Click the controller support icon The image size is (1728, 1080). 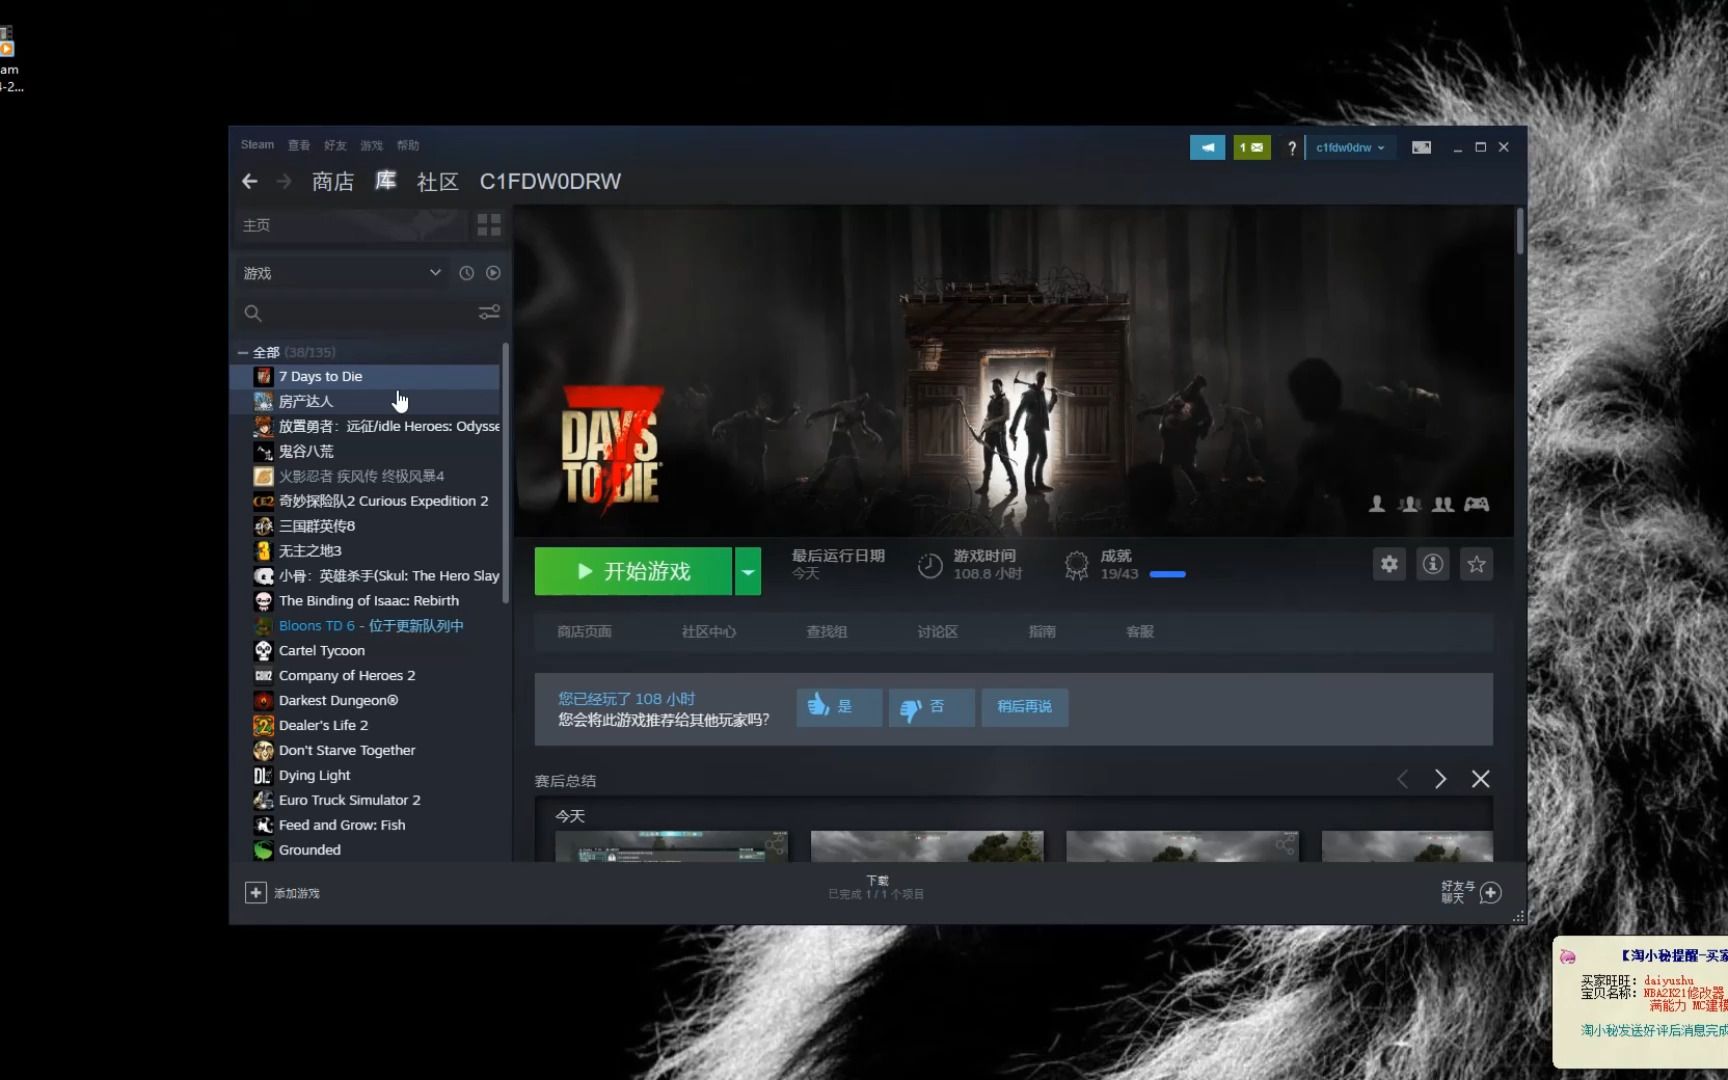pos(1477,504)
